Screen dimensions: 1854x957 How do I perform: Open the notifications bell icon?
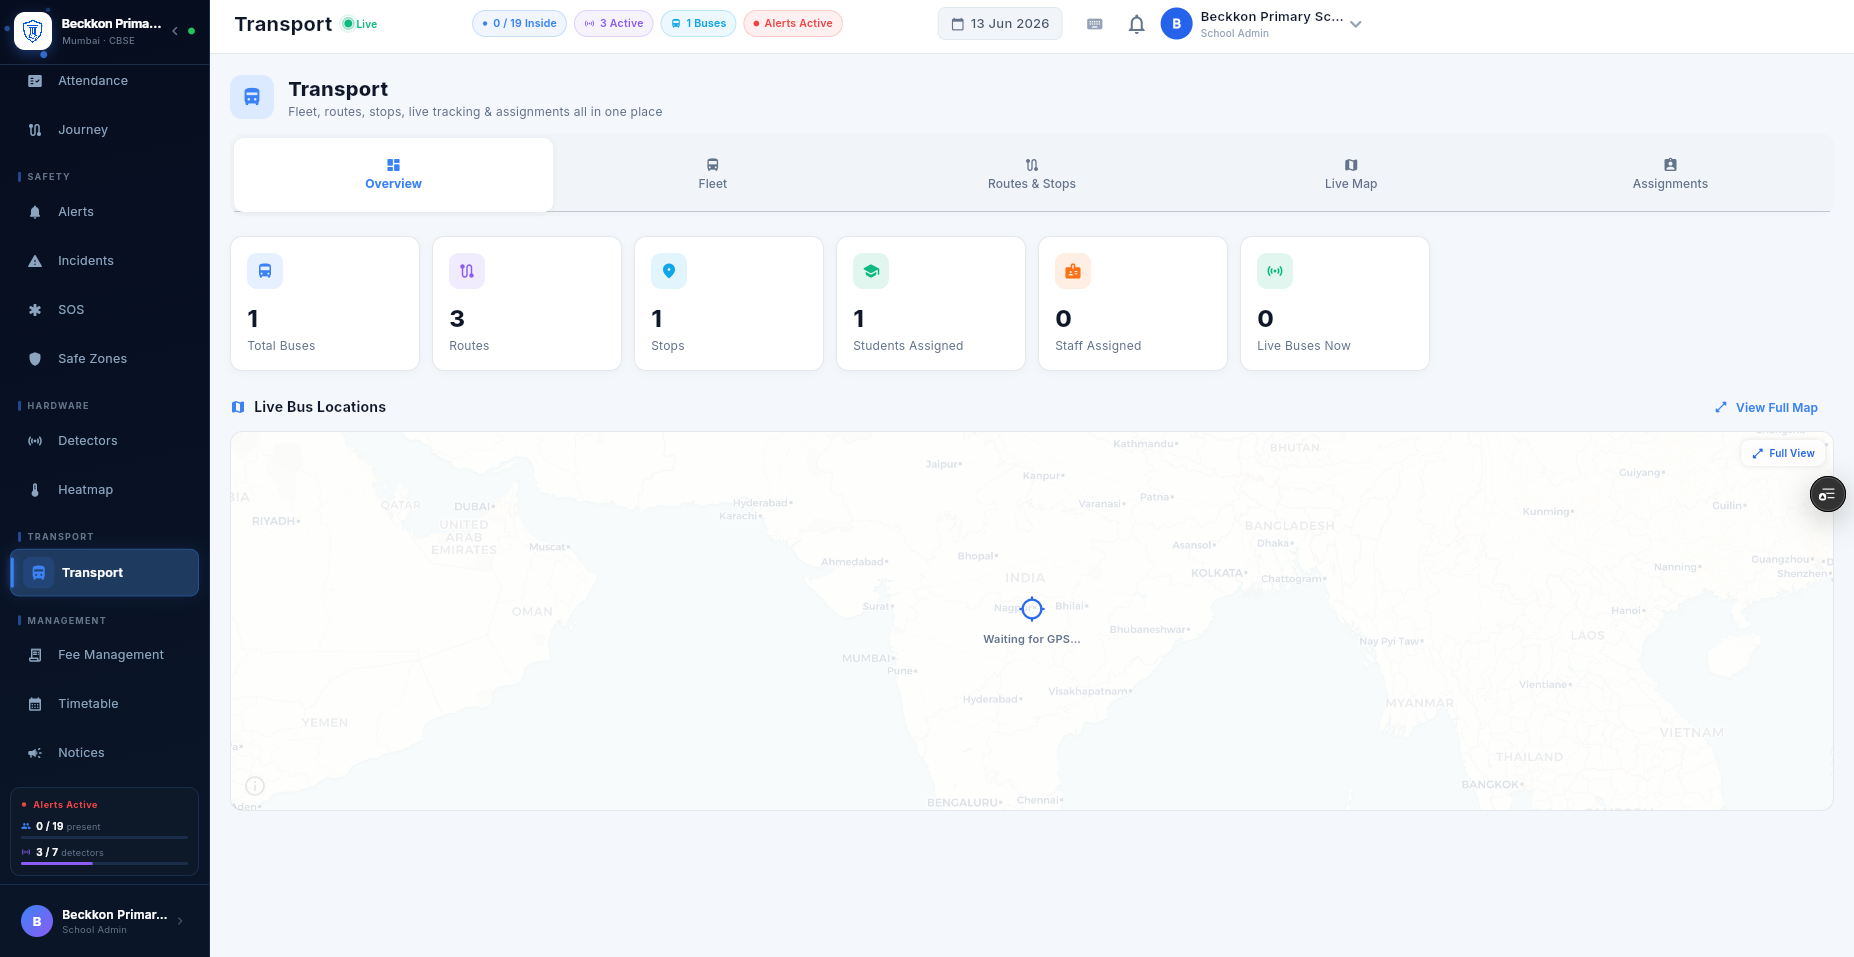[x=1136, y=24]
